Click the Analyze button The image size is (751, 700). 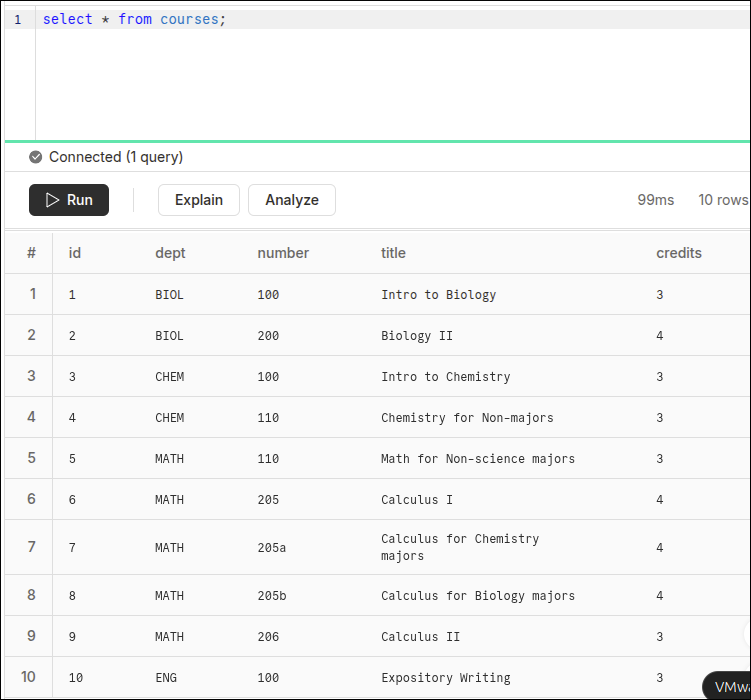(x=292, y=200)
